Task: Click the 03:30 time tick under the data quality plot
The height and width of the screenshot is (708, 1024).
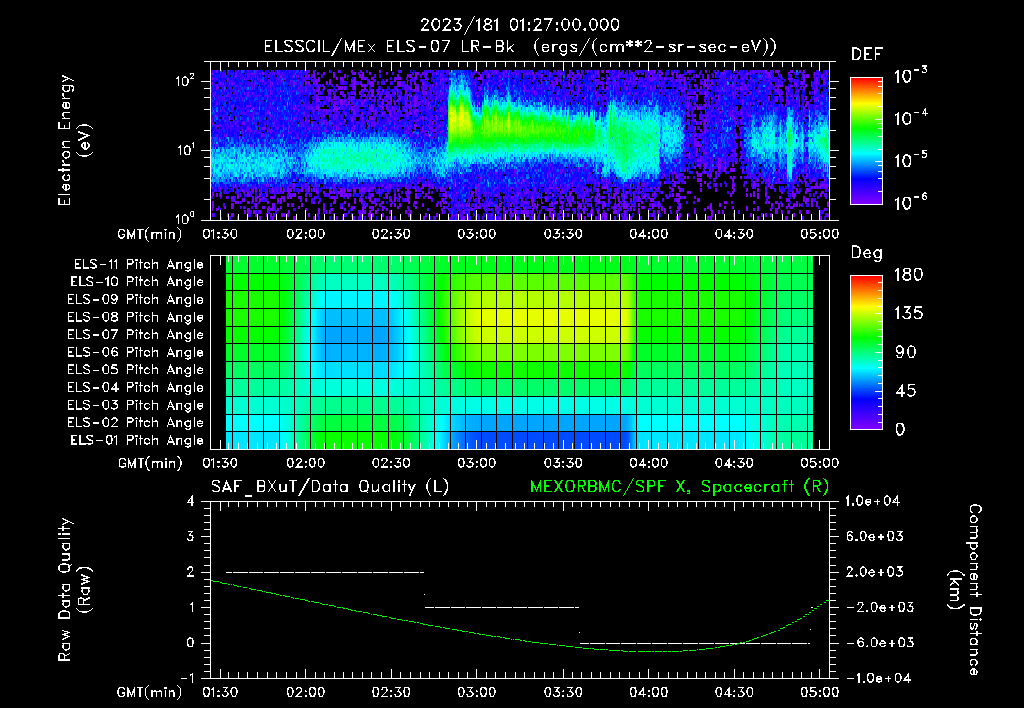Action: (x=562, y=692)
